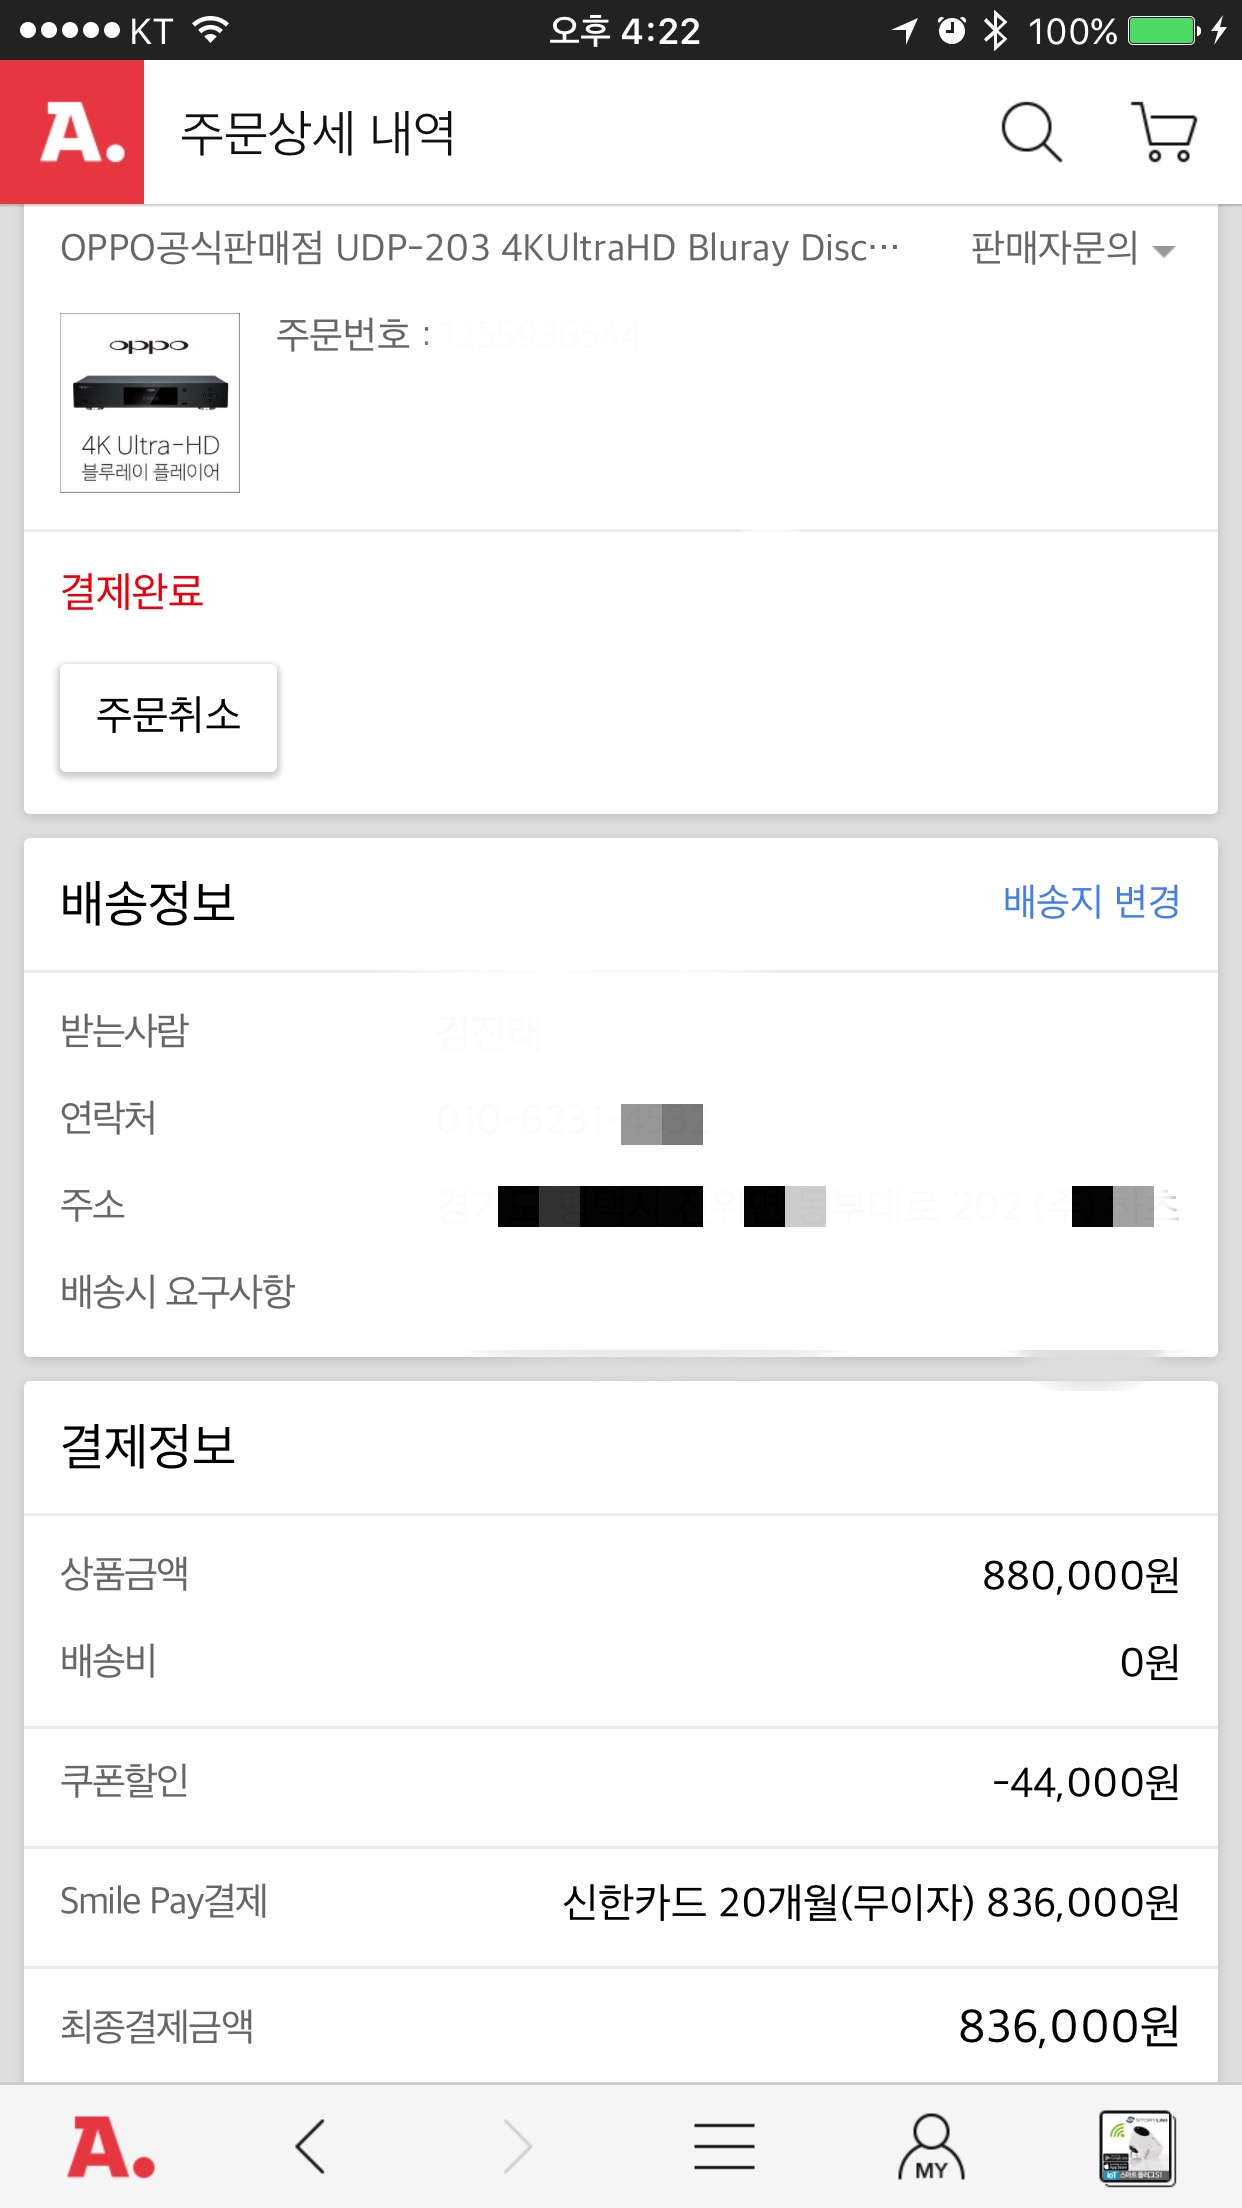Expand the 판매자문의 dropdown

pos(1072,248)
